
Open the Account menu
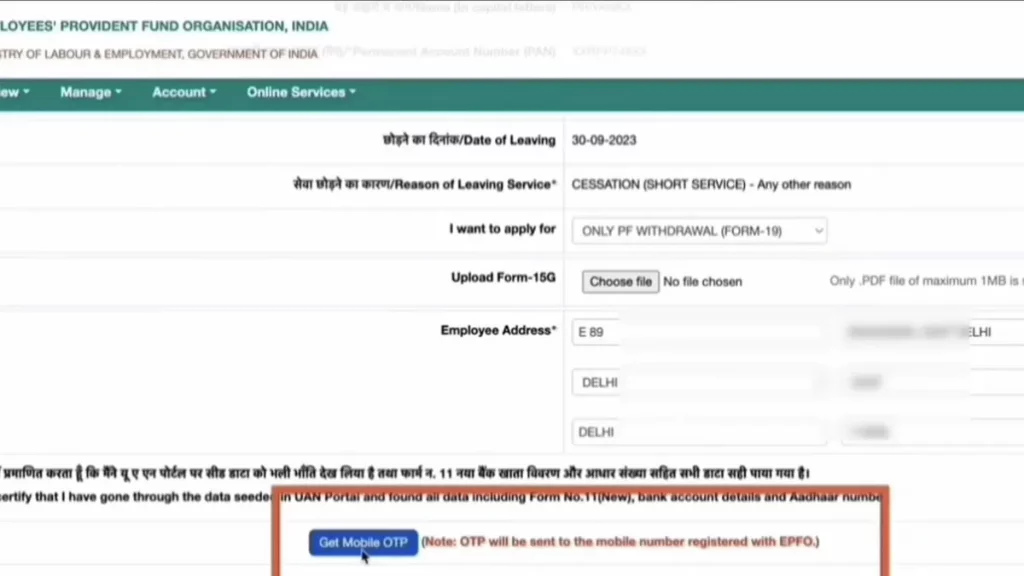point(178,92)
